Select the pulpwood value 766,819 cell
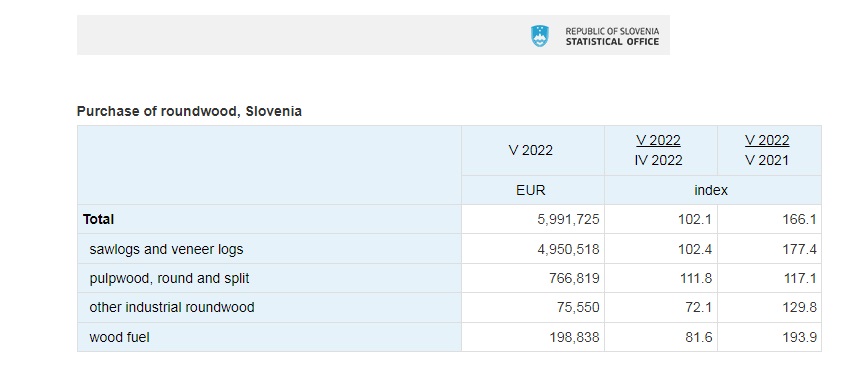842x371 pixels. pyautogui.click(x=533, y=278)
